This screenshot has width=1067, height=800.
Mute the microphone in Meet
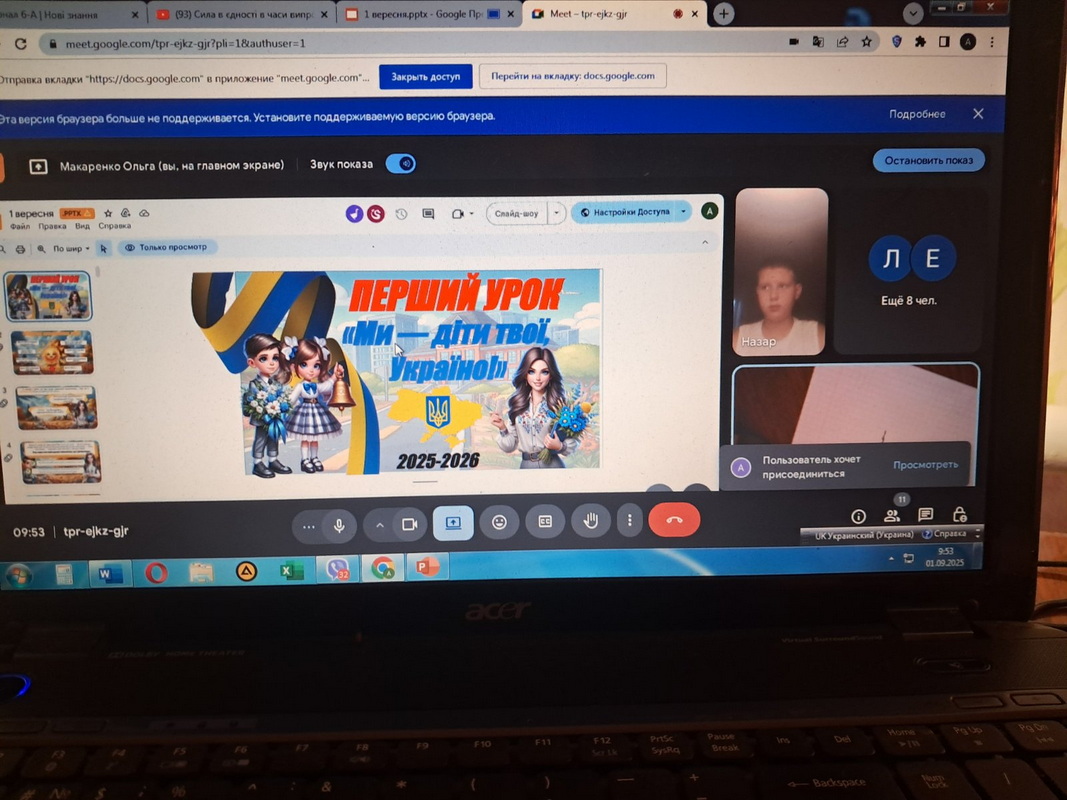pos(340,525)
